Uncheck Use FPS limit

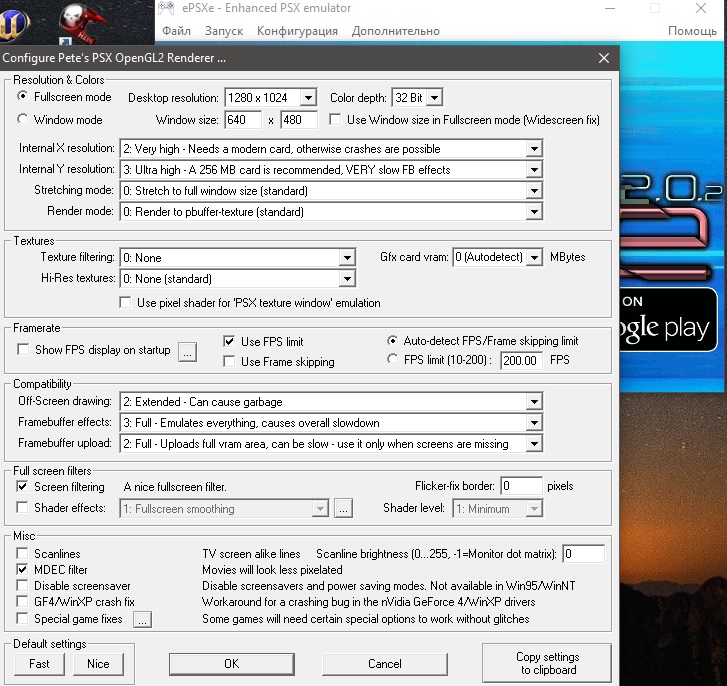[x=229, y=342]
